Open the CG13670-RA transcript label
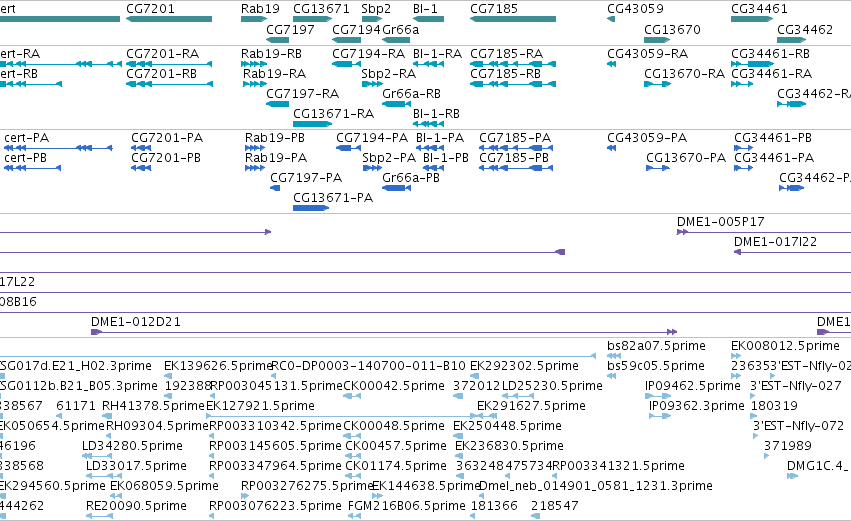This screenshot has width=851, height=521. pos(684,73)
